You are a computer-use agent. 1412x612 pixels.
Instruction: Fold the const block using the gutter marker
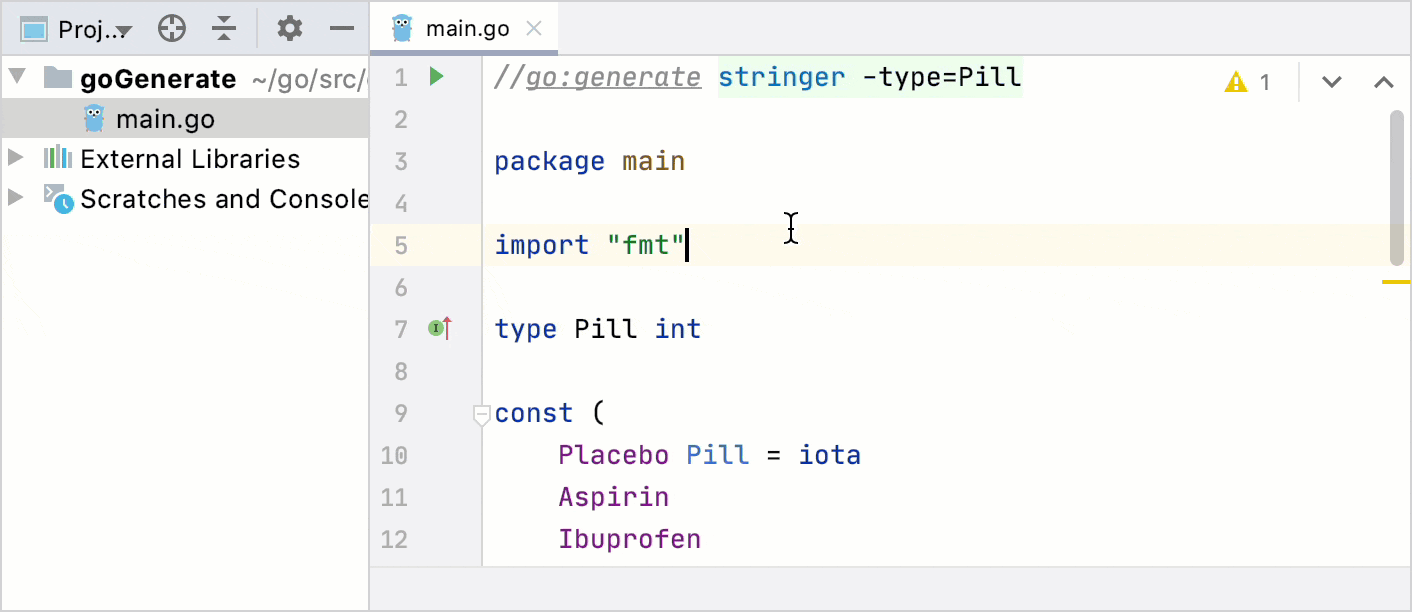click(481, 413)
